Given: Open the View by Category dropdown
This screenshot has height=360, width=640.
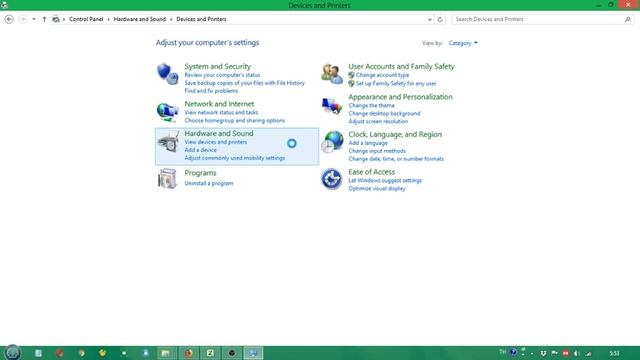Looking at the screenshot, I should (463, 43).
